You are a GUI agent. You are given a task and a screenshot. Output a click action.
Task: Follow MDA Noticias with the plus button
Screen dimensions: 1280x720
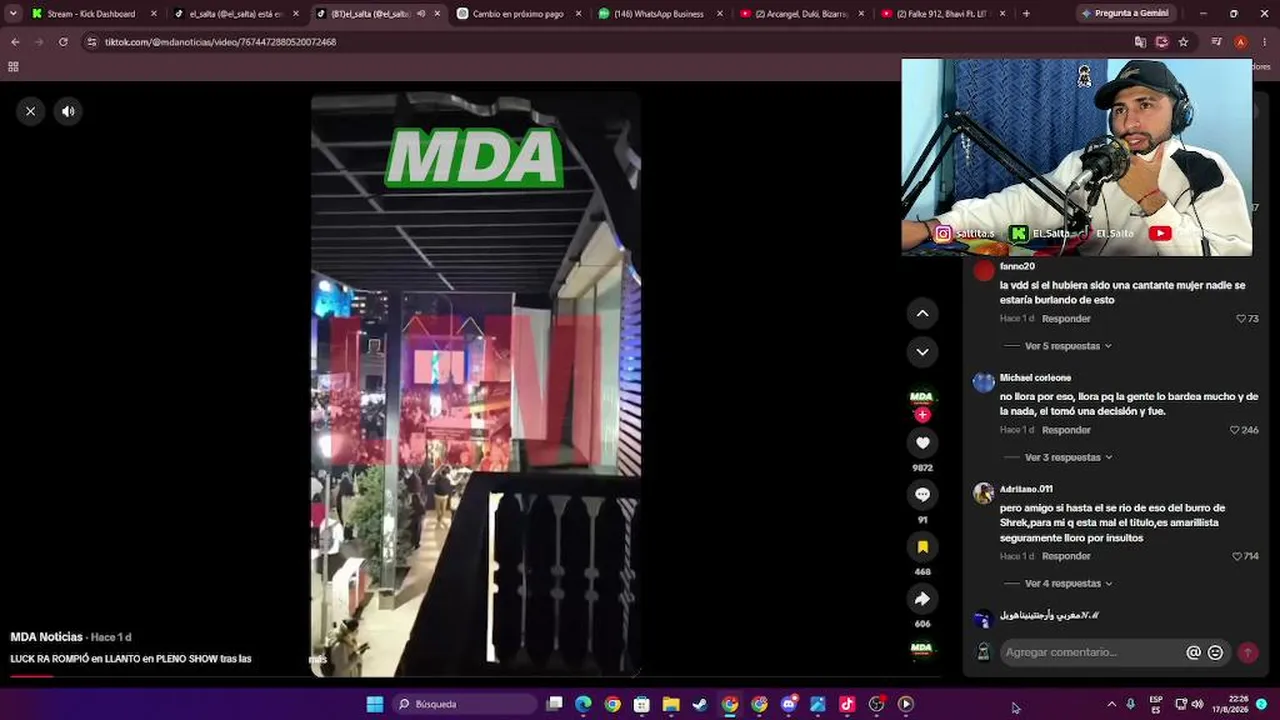[922, 414]
